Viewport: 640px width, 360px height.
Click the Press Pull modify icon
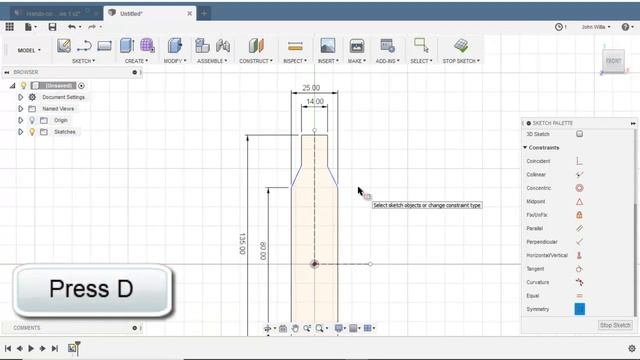pos(175,46)
